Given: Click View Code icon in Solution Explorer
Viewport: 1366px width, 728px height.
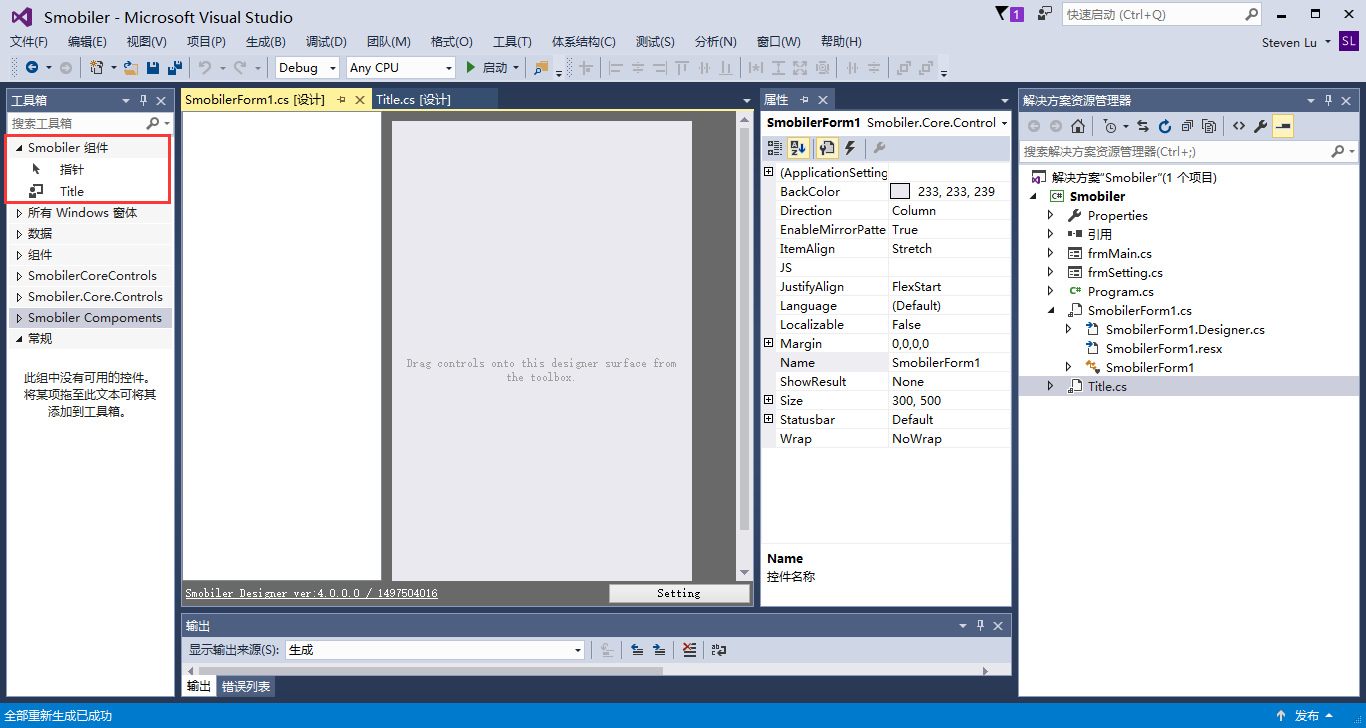Looking at the screenshot, I should click(x=1239, y=126).
